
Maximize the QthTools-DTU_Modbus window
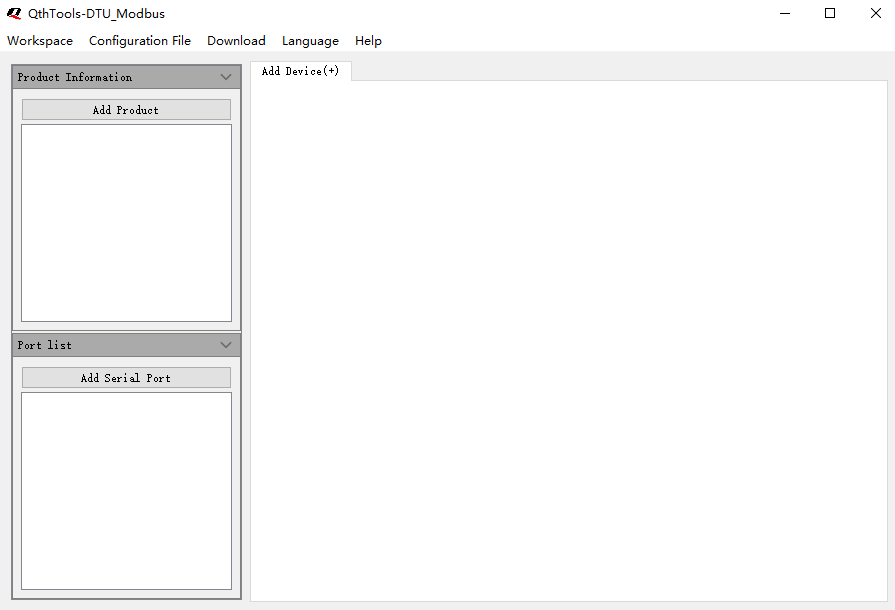[830, 13]
